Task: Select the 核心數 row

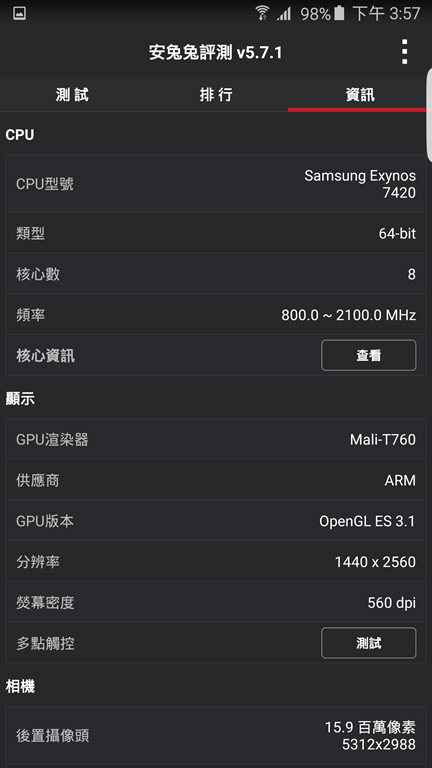Action: click(216, 273)
